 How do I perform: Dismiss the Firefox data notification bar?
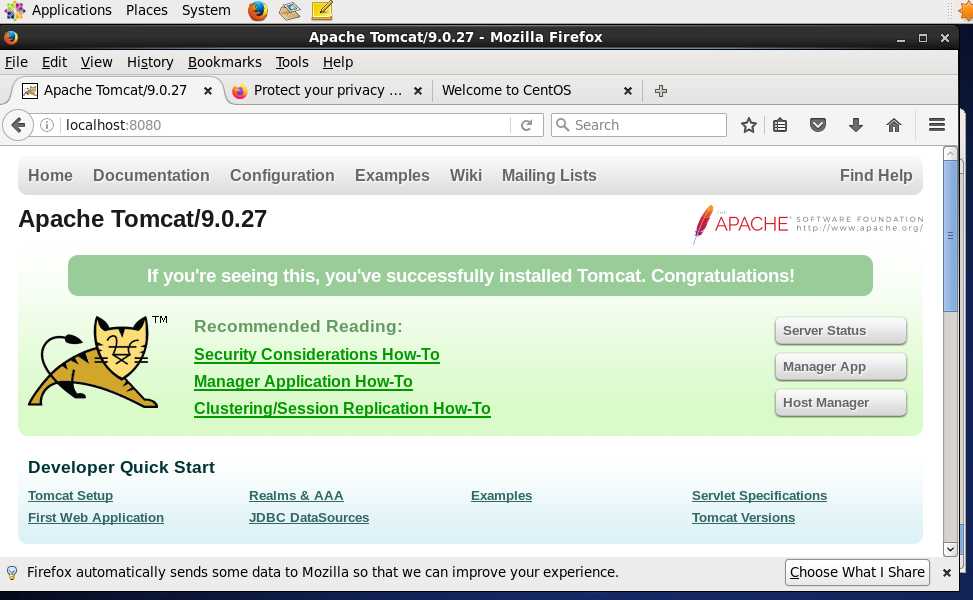click(947, 573)
